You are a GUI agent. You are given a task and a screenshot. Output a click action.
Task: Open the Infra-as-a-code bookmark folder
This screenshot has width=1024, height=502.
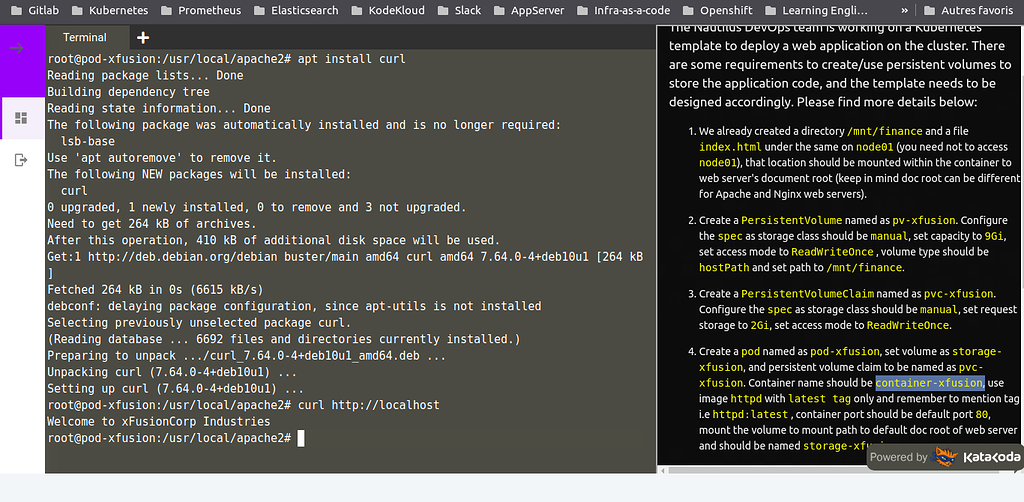click(621, 10)
